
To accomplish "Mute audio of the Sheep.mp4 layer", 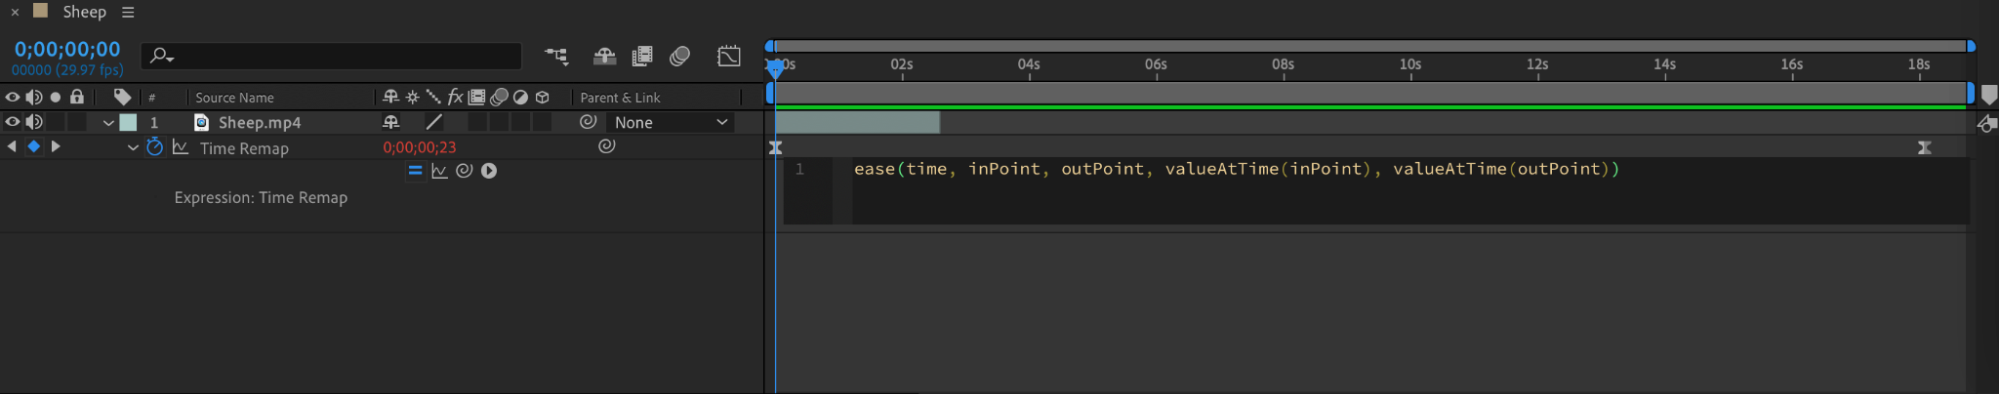I will pyautogui.click(x=34, y=122).
